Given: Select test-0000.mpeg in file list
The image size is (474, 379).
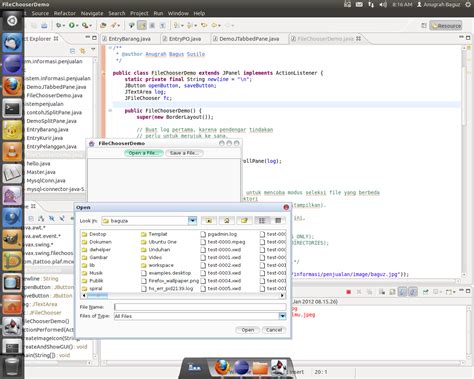Looking at the screenshot, I should pos(223,242).
